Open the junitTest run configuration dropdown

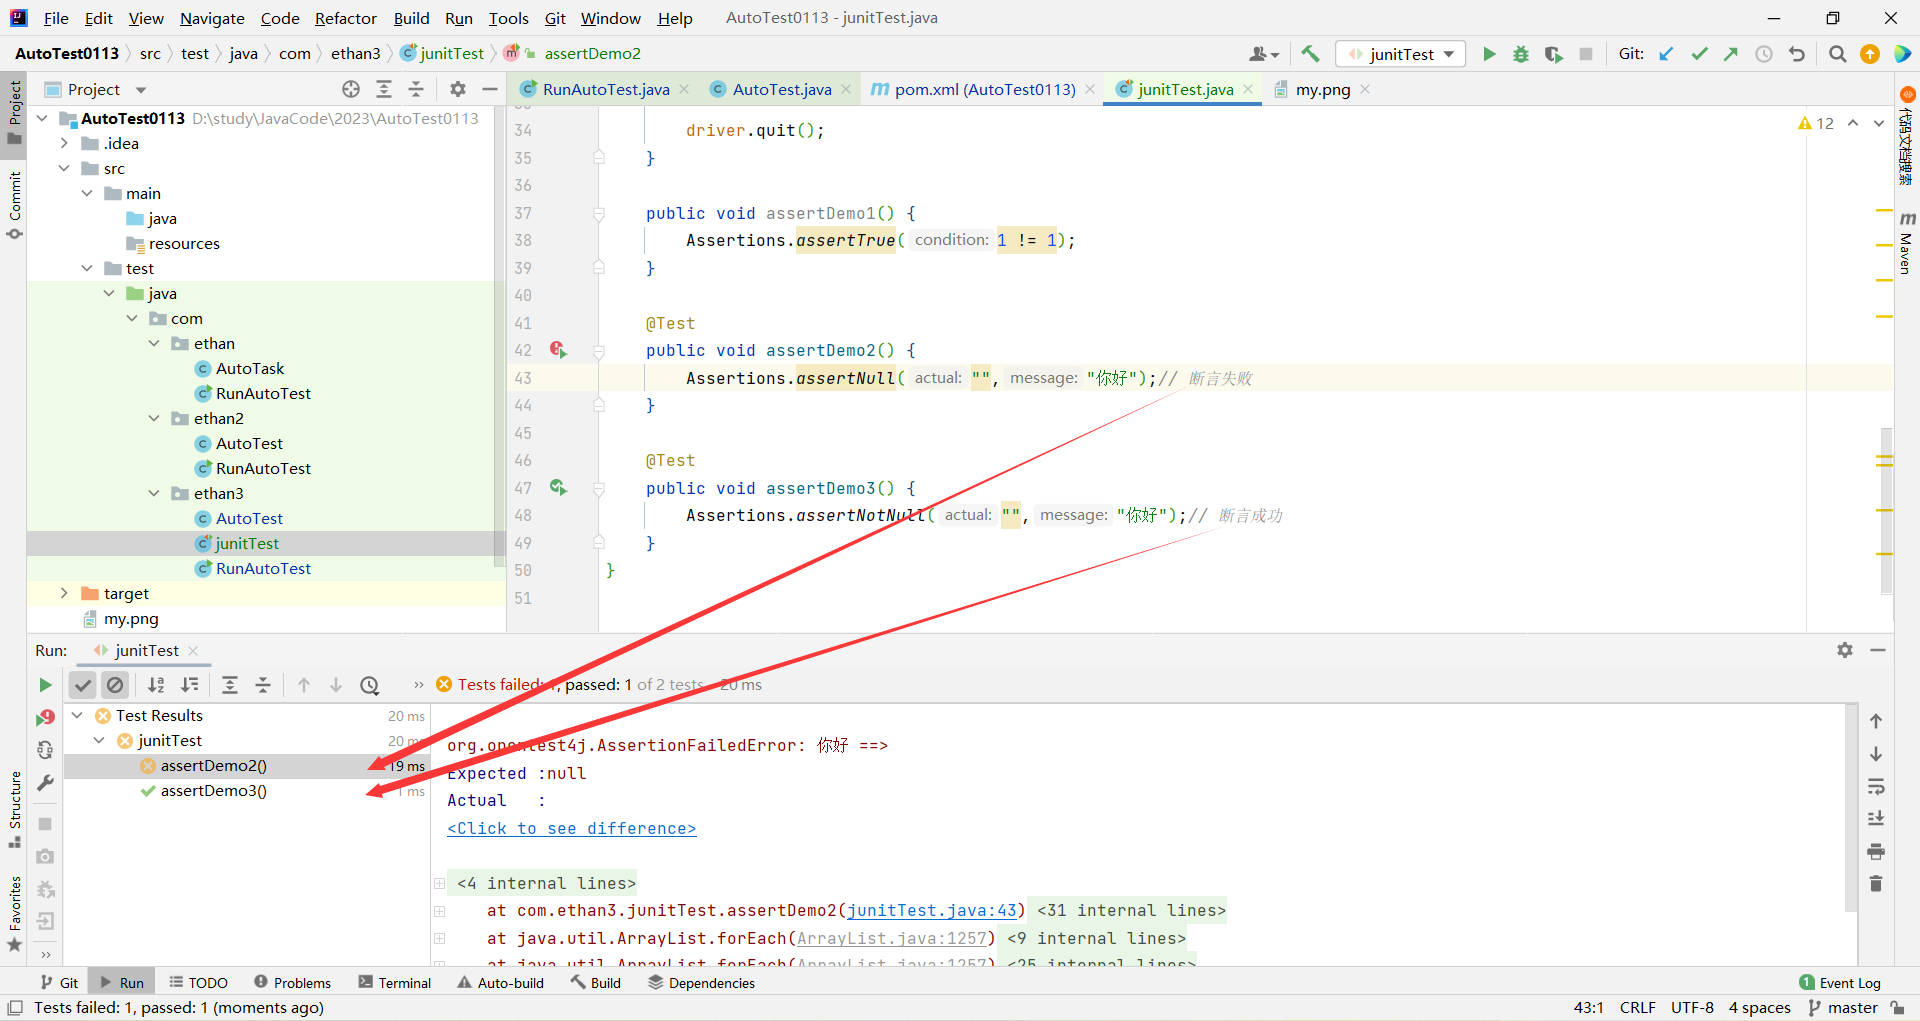1401,54
